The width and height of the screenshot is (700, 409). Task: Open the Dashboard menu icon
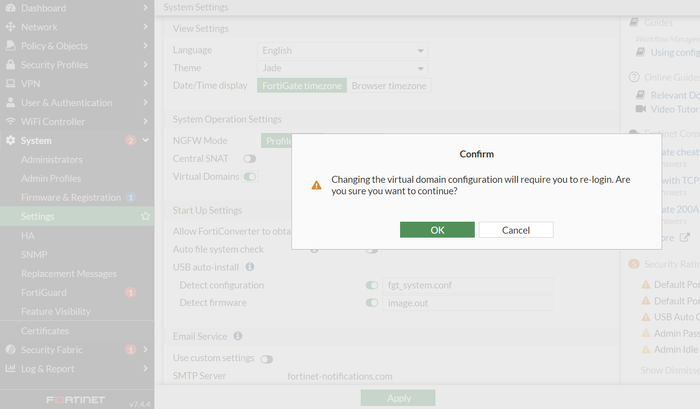point(10,8)
